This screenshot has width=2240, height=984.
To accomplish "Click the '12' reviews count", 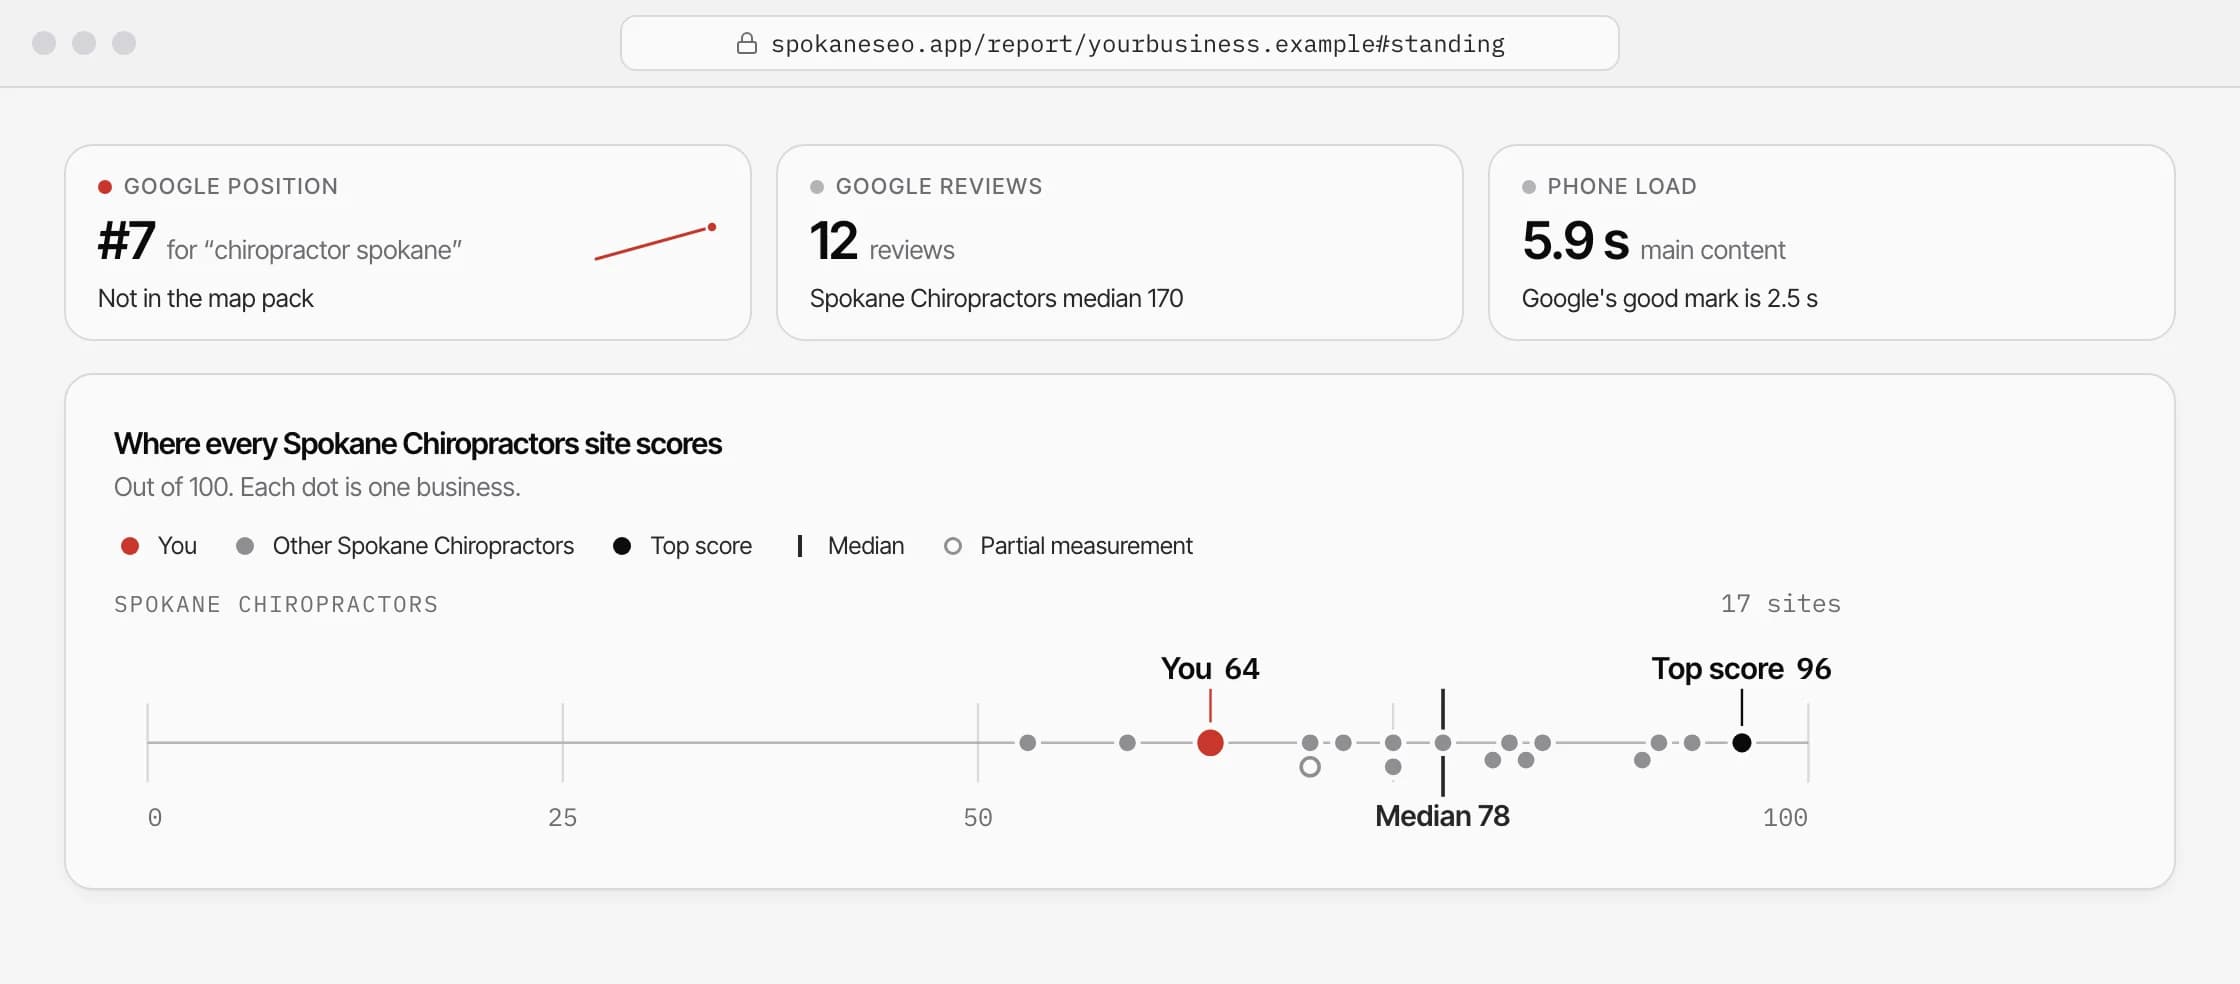I will 833,241.
